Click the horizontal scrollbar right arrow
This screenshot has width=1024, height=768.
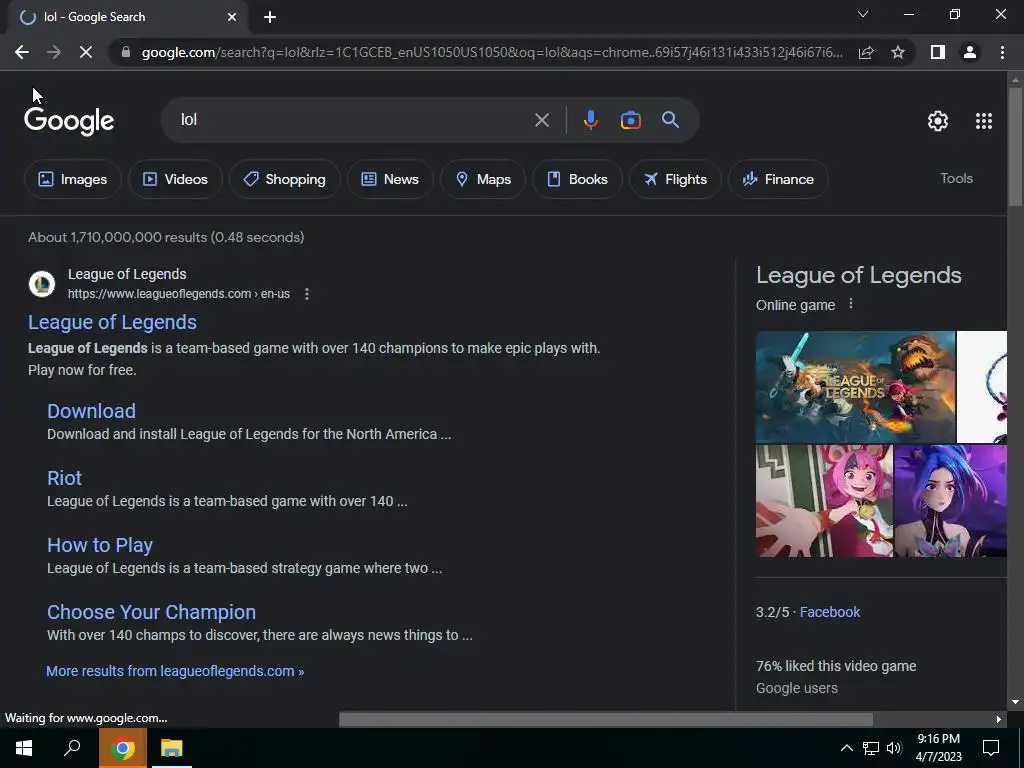pos(999,719)
